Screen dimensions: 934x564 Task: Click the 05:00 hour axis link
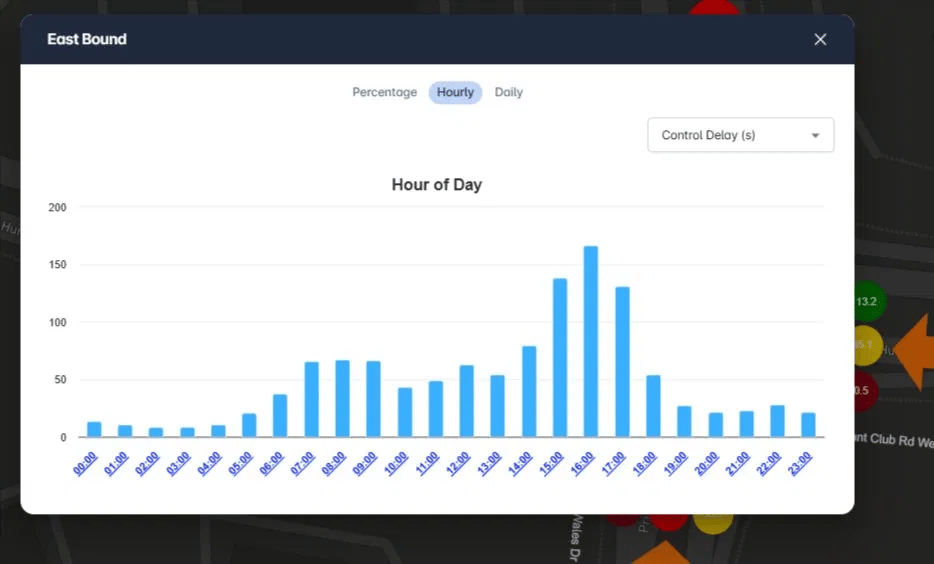(x=240, y=463)
